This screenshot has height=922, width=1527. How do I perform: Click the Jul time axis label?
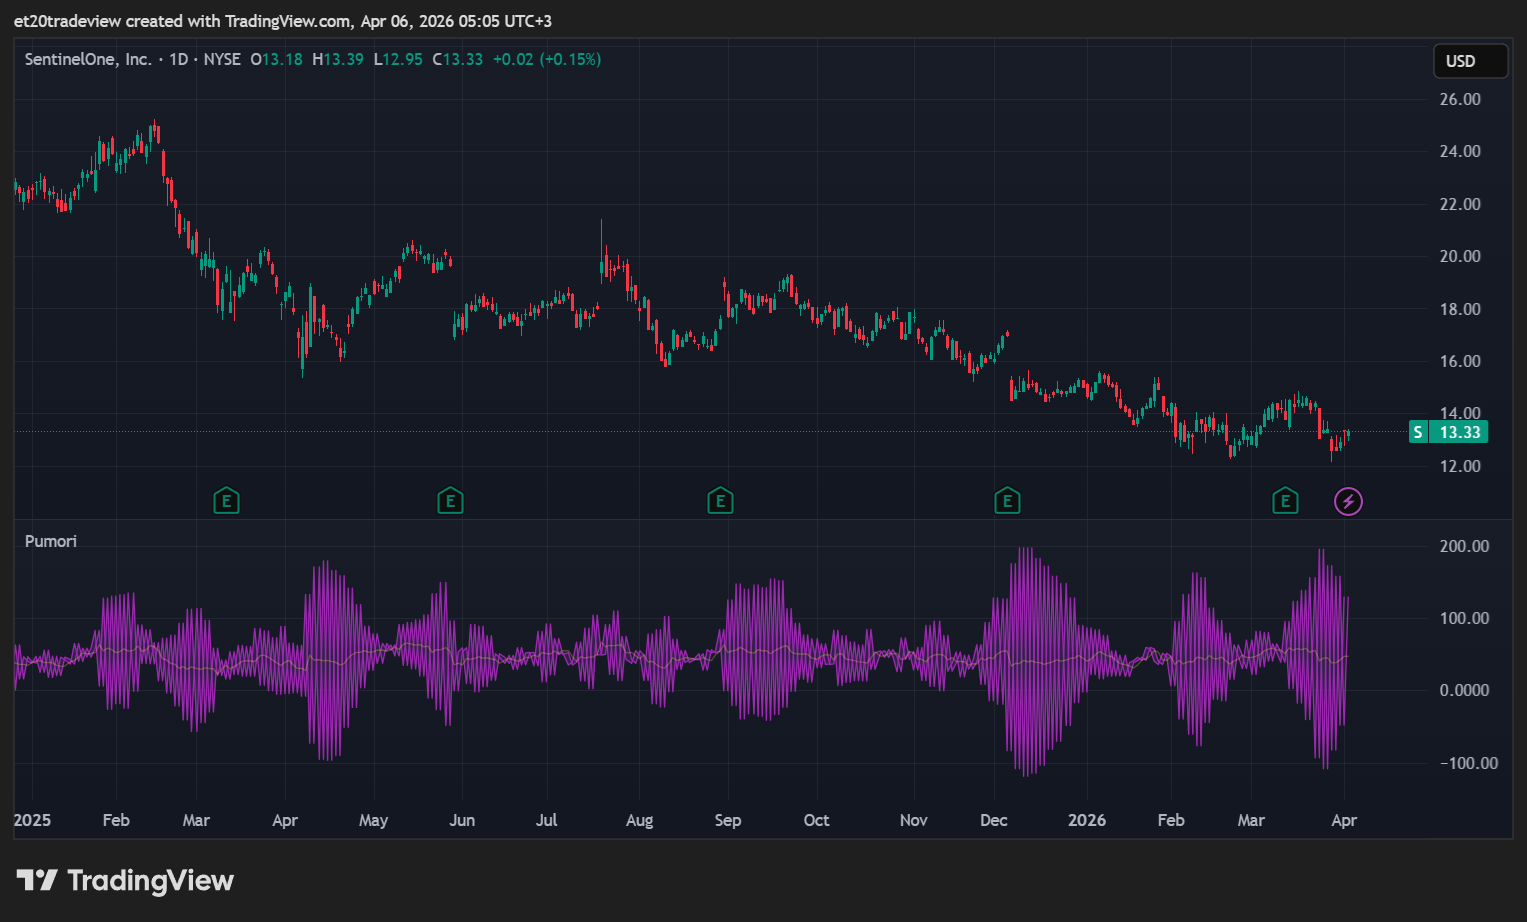tap(546, 820)
